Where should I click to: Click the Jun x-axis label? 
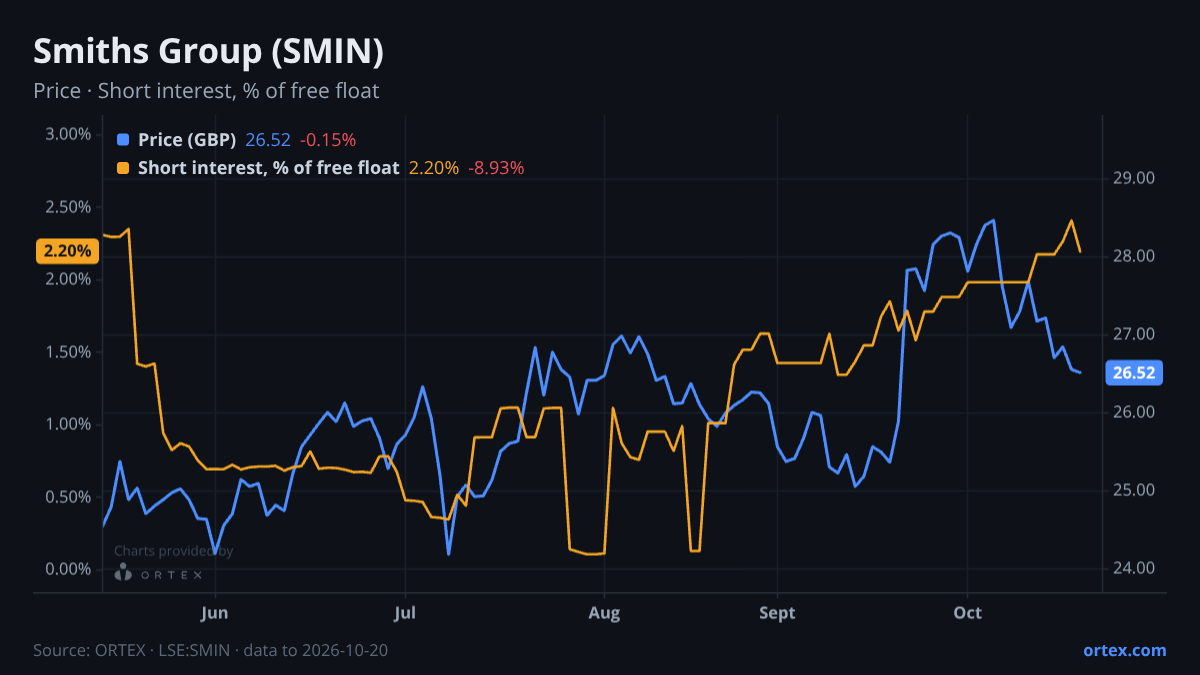pos(215,612)
